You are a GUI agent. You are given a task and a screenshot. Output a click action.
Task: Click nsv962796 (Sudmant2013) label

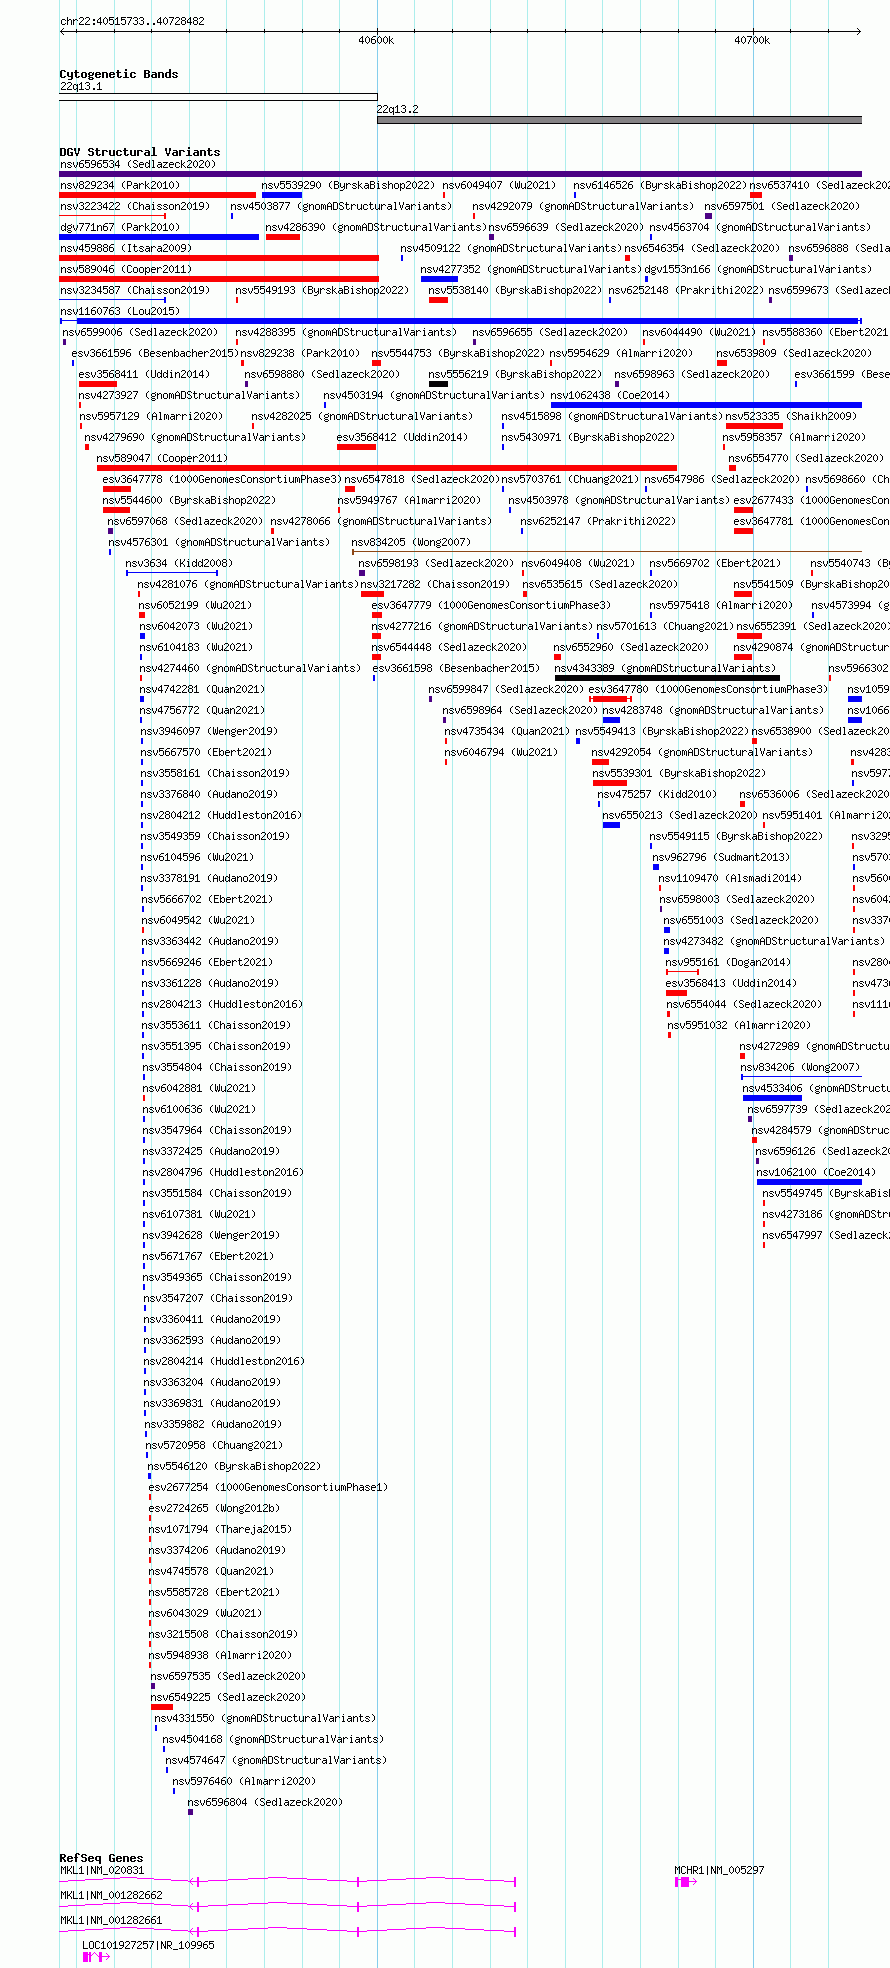point(721,857)
